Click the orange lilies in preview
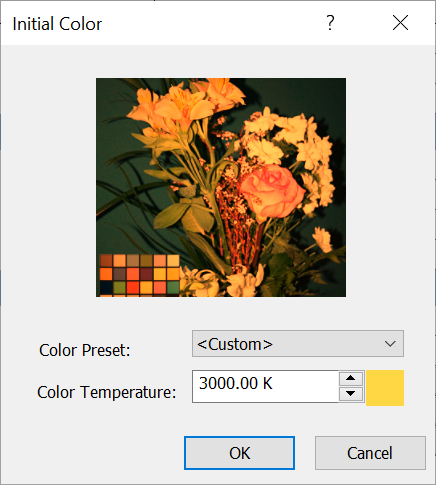Viewport: 436px width, 485px height. 185,105
